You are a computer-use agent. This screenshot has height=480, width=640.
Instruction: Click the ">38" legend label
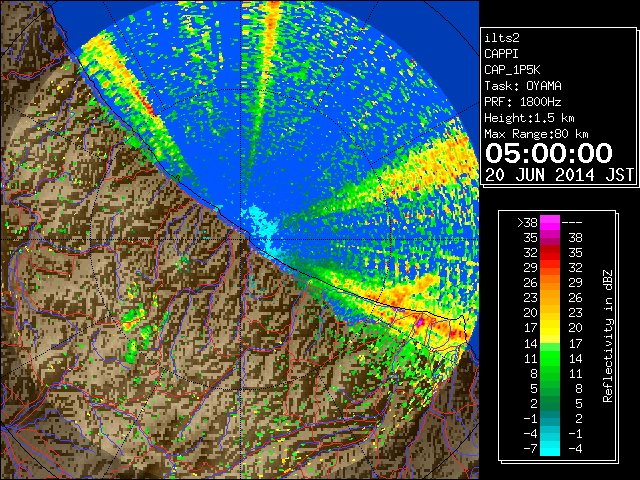(527, 223)
